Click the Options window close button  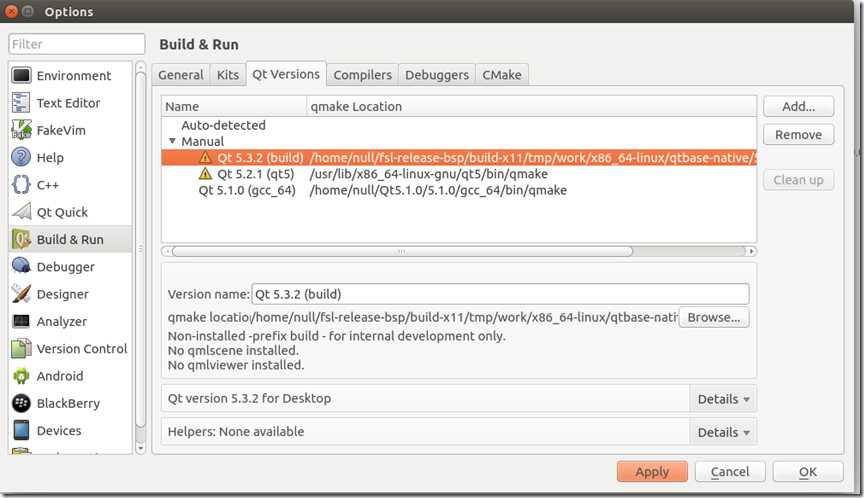point(11,11)
